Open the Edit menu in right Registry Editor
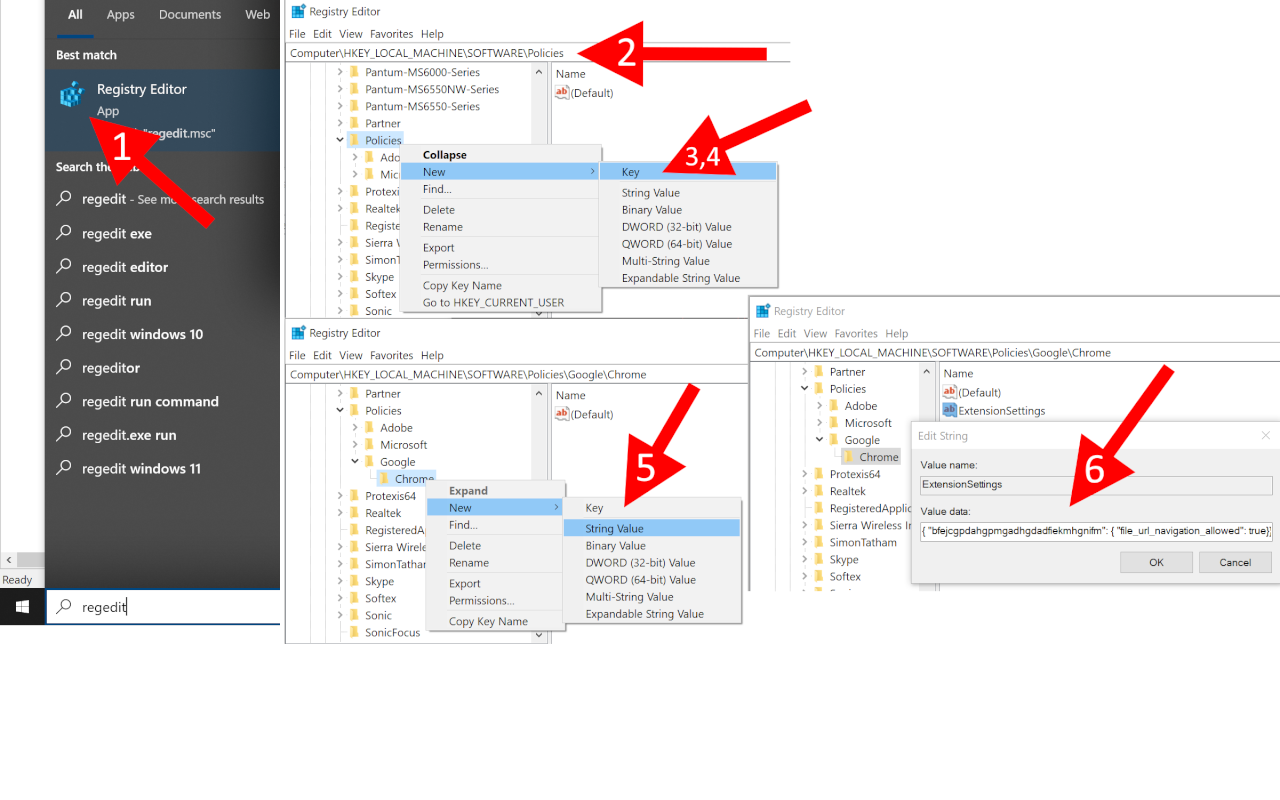 point(787,333)
